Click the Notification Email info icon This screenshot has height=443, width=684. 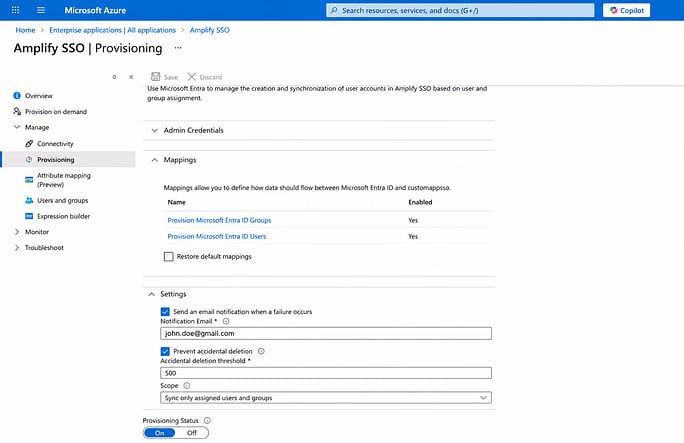pyautogui.click(x=226, y=321)
